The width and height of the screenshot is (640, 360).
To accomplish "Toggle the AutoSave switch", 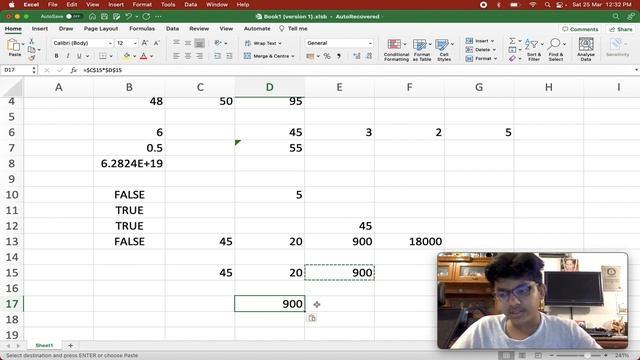I will click(x=73, y=16).
